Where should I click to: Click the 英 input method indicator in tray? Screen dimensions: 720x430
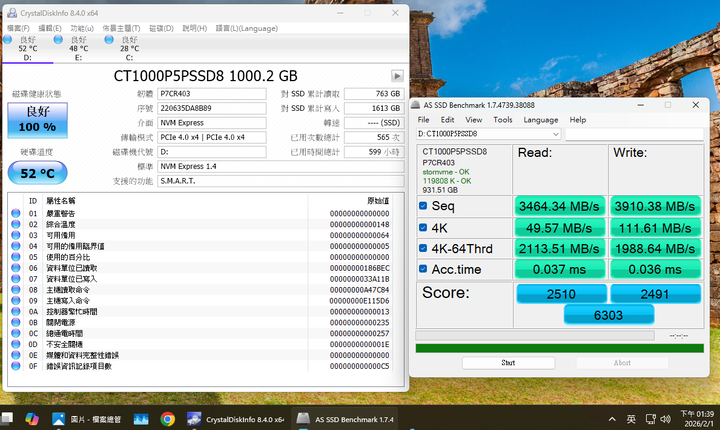tap(631, 419)
